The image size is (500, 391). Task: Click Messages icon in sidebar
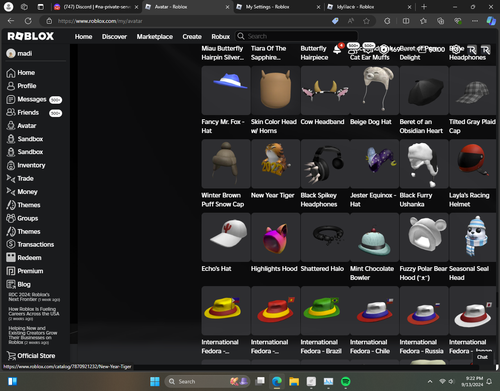[x=11, y=99]
